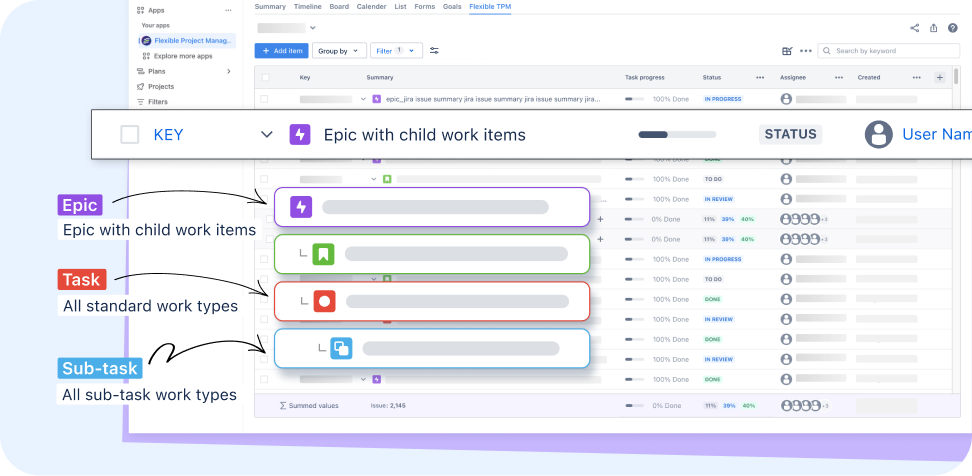
Task: Click the share icon at top right
Action: [914, 28]
